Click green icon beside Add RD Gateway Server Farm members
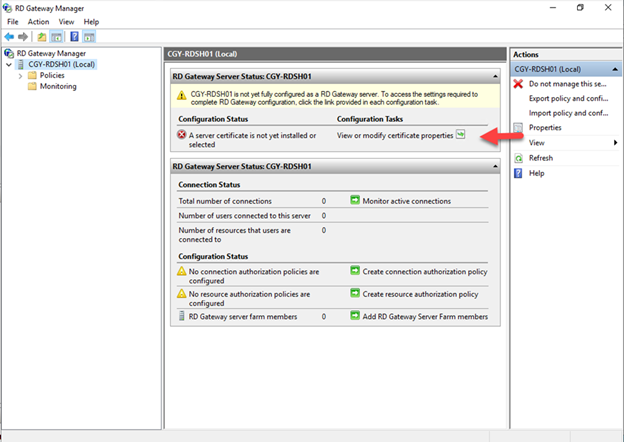This screenshot has height=442, width=624. (x=355, y=316)
